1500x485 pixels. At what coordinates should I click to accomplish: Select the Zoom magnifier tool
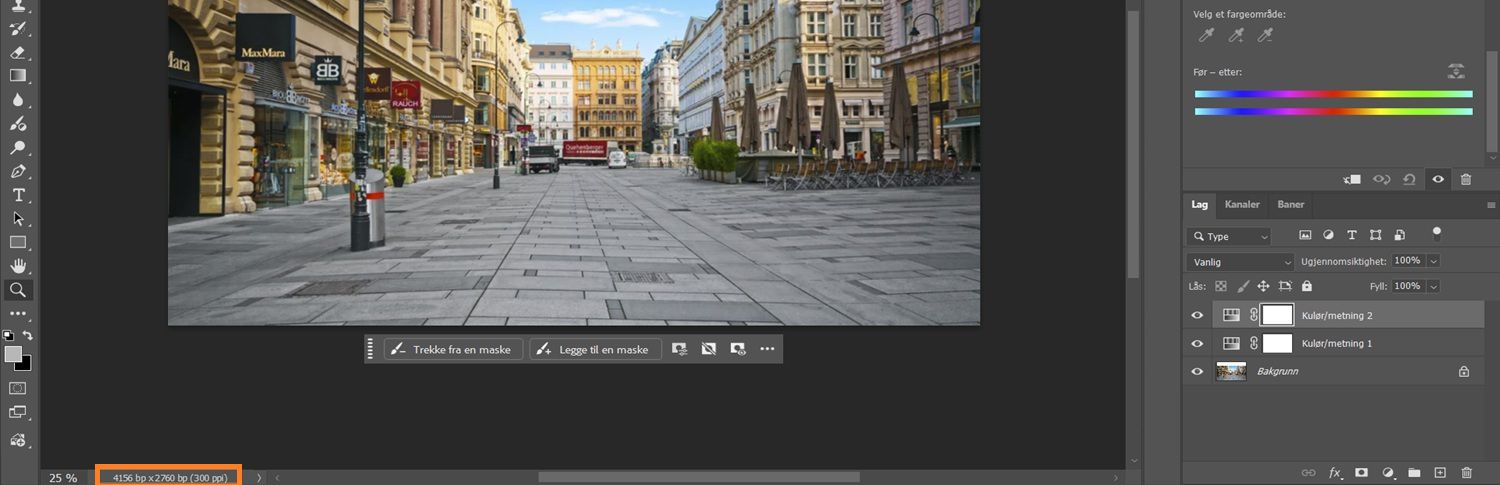tap(18, 290)
